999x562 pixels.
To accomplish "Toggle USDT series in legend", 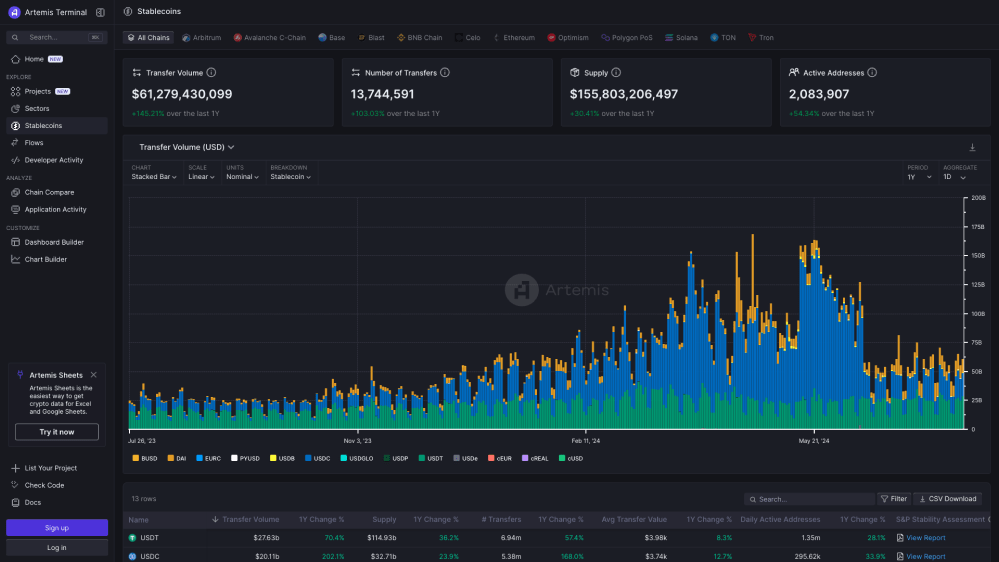I will pyautogui.click(x=431, y=459).
